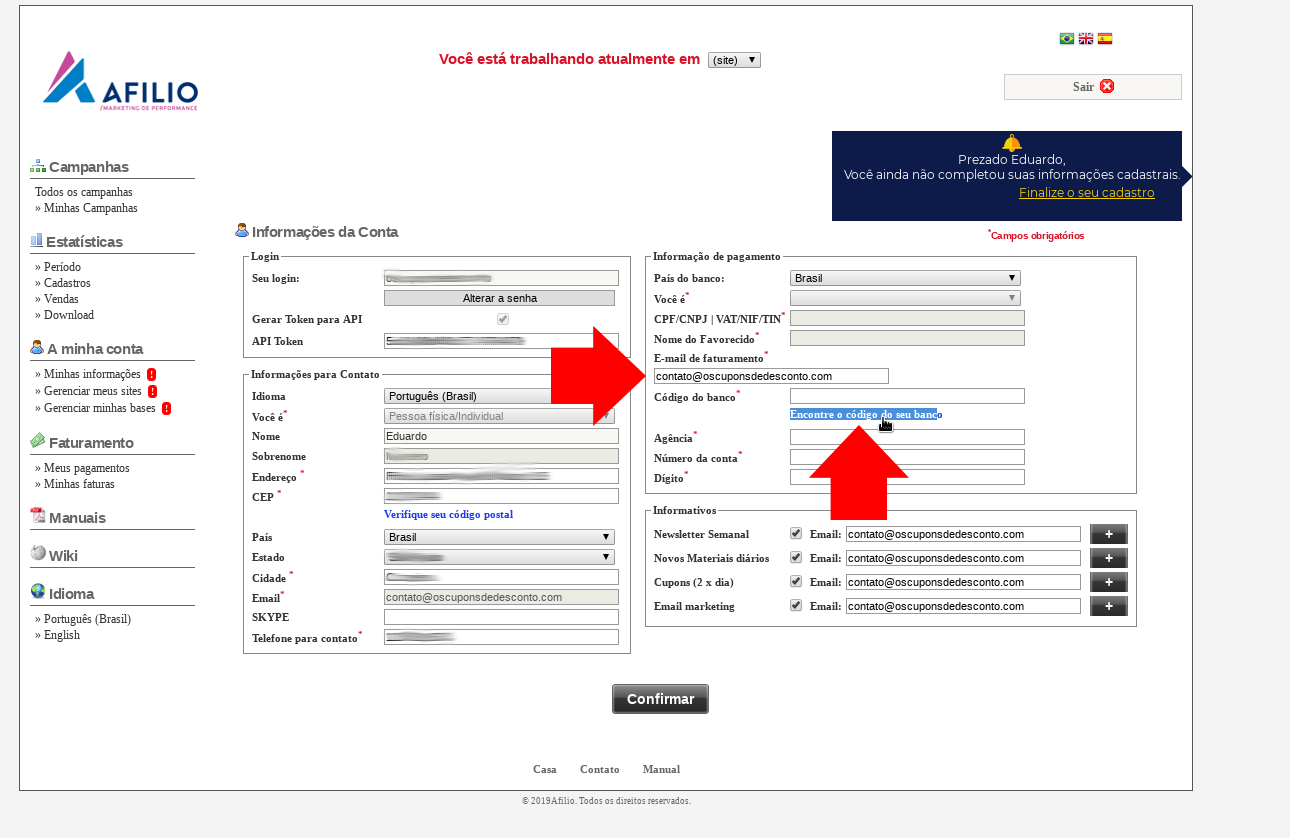The image size is (1290, 838).
Task: Open Encontre o código do seu banco link
Action: [x=866, y=414]
